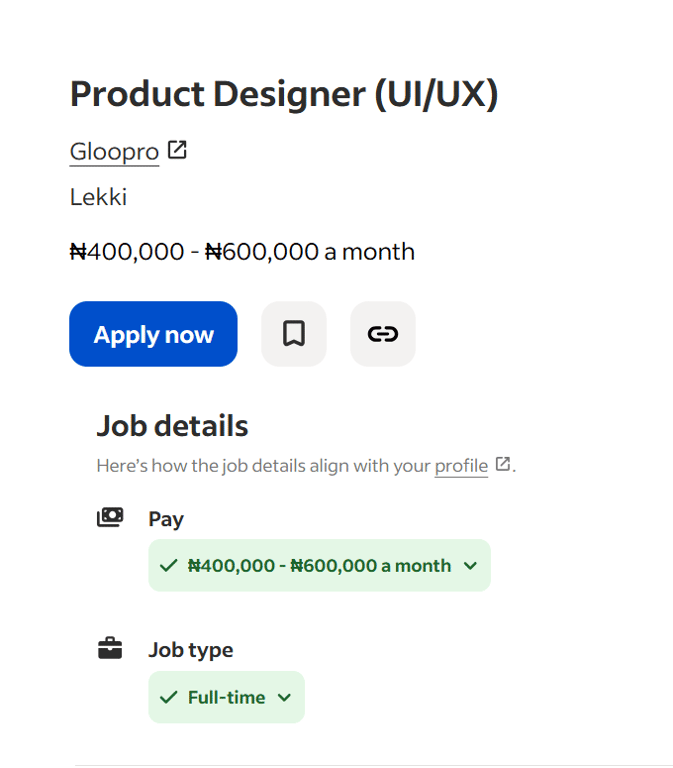Open the Gloopro company link
The width and height of the screenshot is (673, 768).
tap(114, 152)
